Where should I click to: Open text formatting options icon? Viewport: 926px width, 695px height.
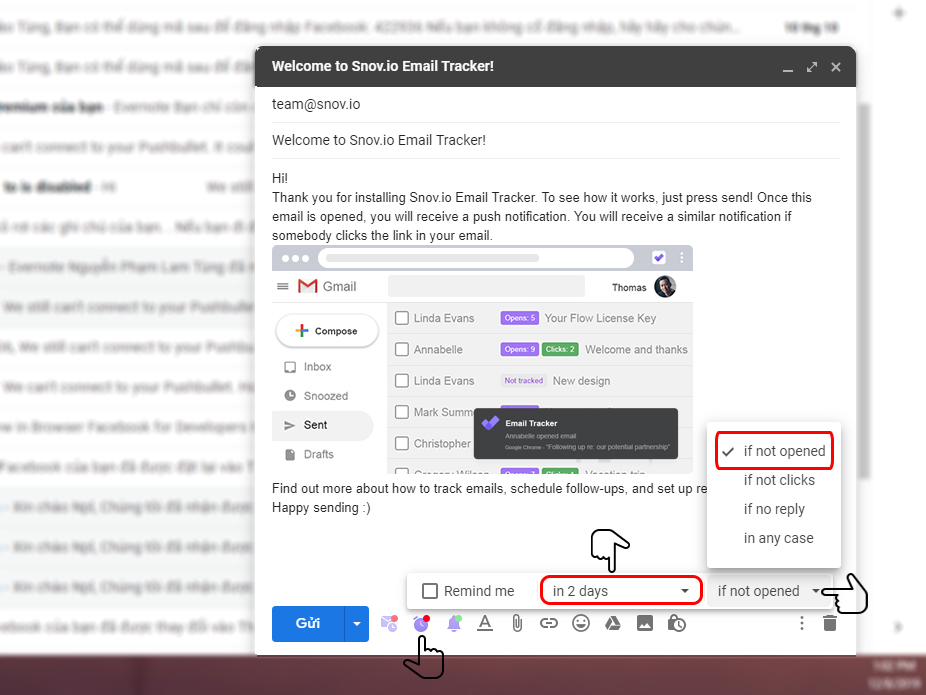coord(485,623)
